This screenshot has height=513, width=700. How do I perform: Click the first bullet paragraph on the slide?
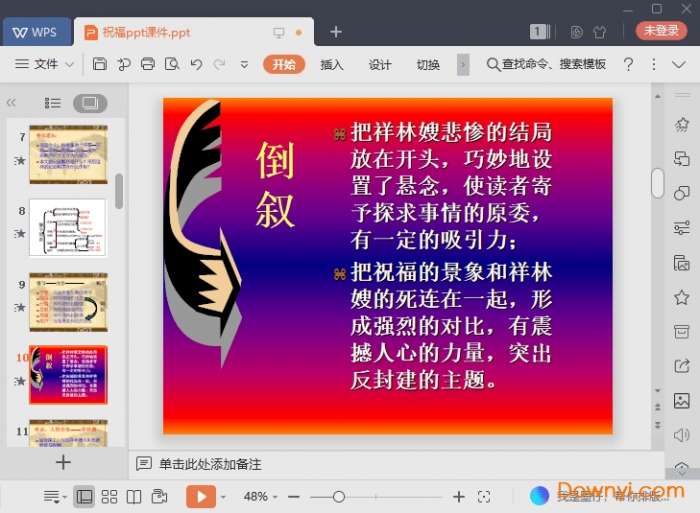tap(451, 186)
